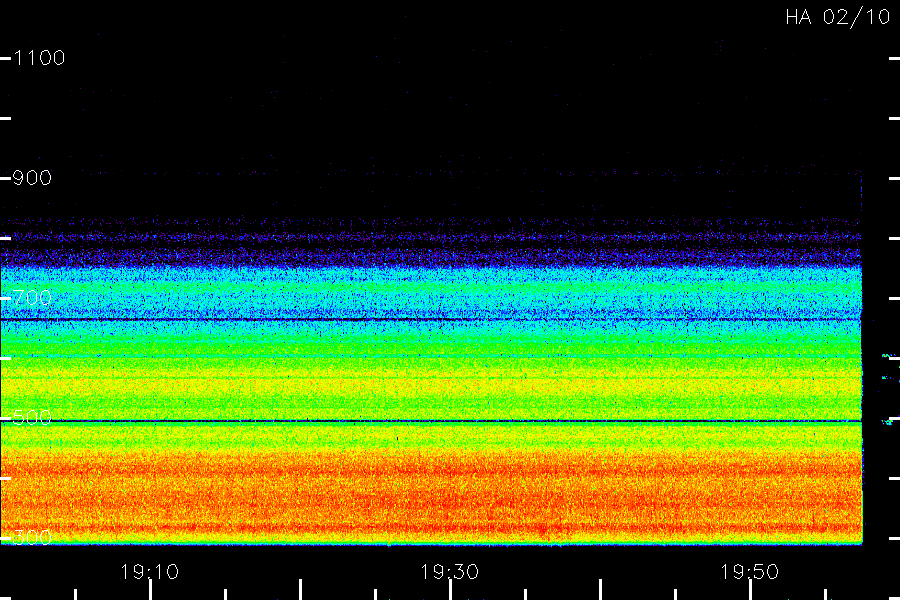Click the 19:30 time axis label
This screenshot has width=900, height=600.
point(449,572)
